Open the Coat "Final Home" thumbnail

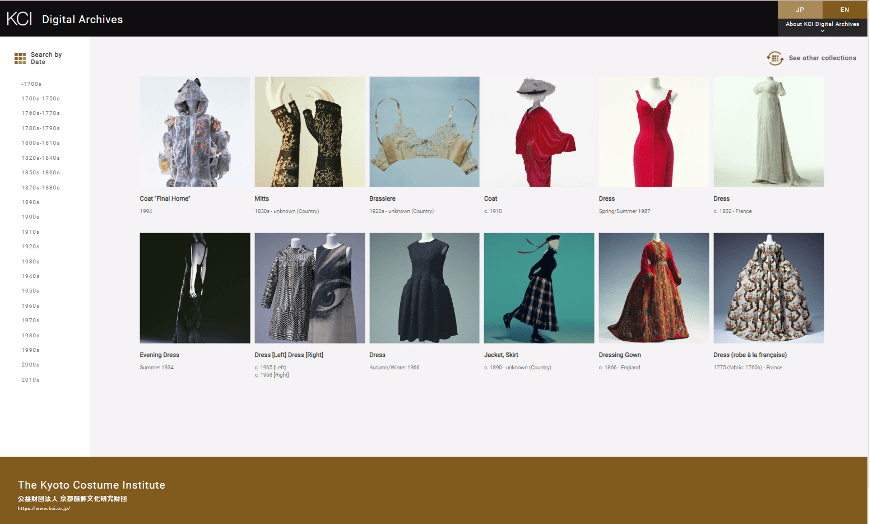(195, 132)
